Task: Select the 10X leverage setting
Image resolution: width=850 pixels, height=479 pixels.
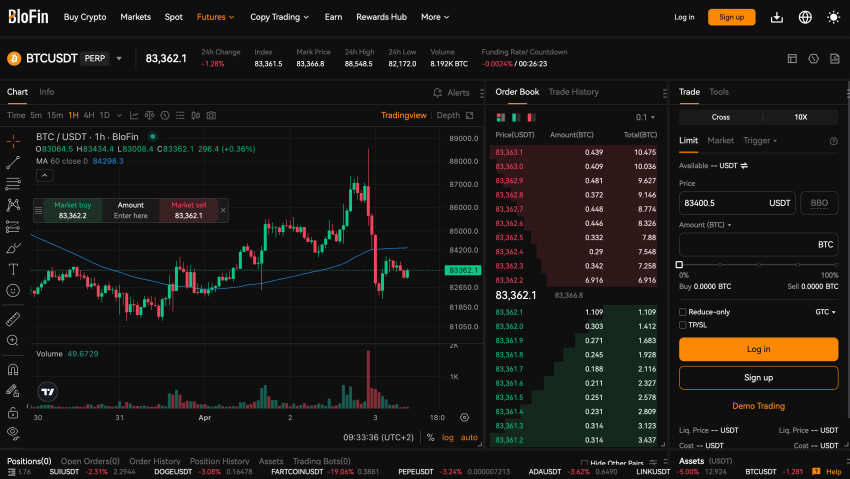Action: tap(801, 117)
